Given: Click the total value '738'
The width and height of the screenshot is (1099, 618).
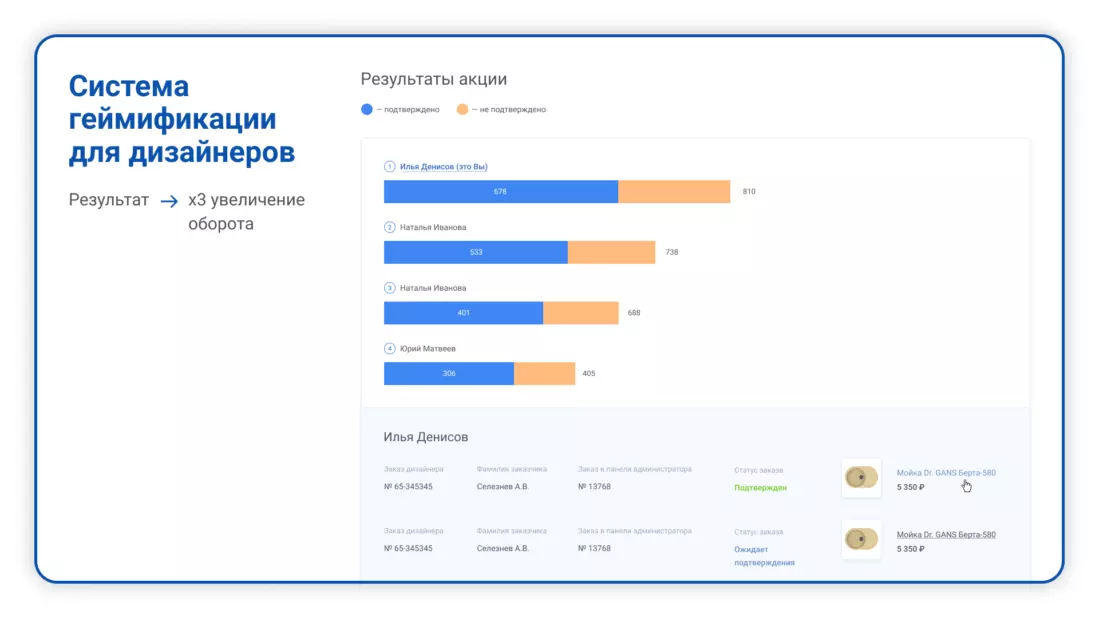Looking at the screenshot, I should point(672,252).
